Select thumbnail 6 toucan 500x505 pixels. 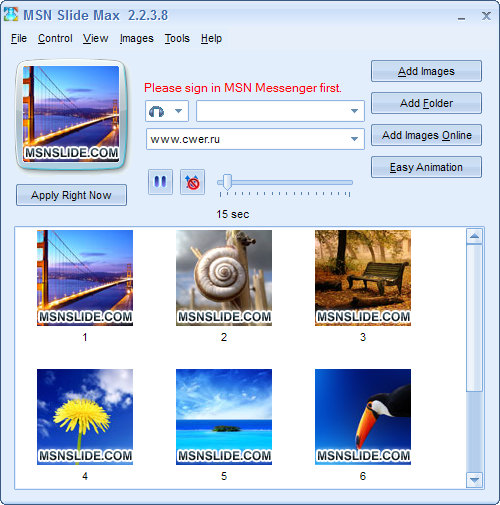click(363, 417)
